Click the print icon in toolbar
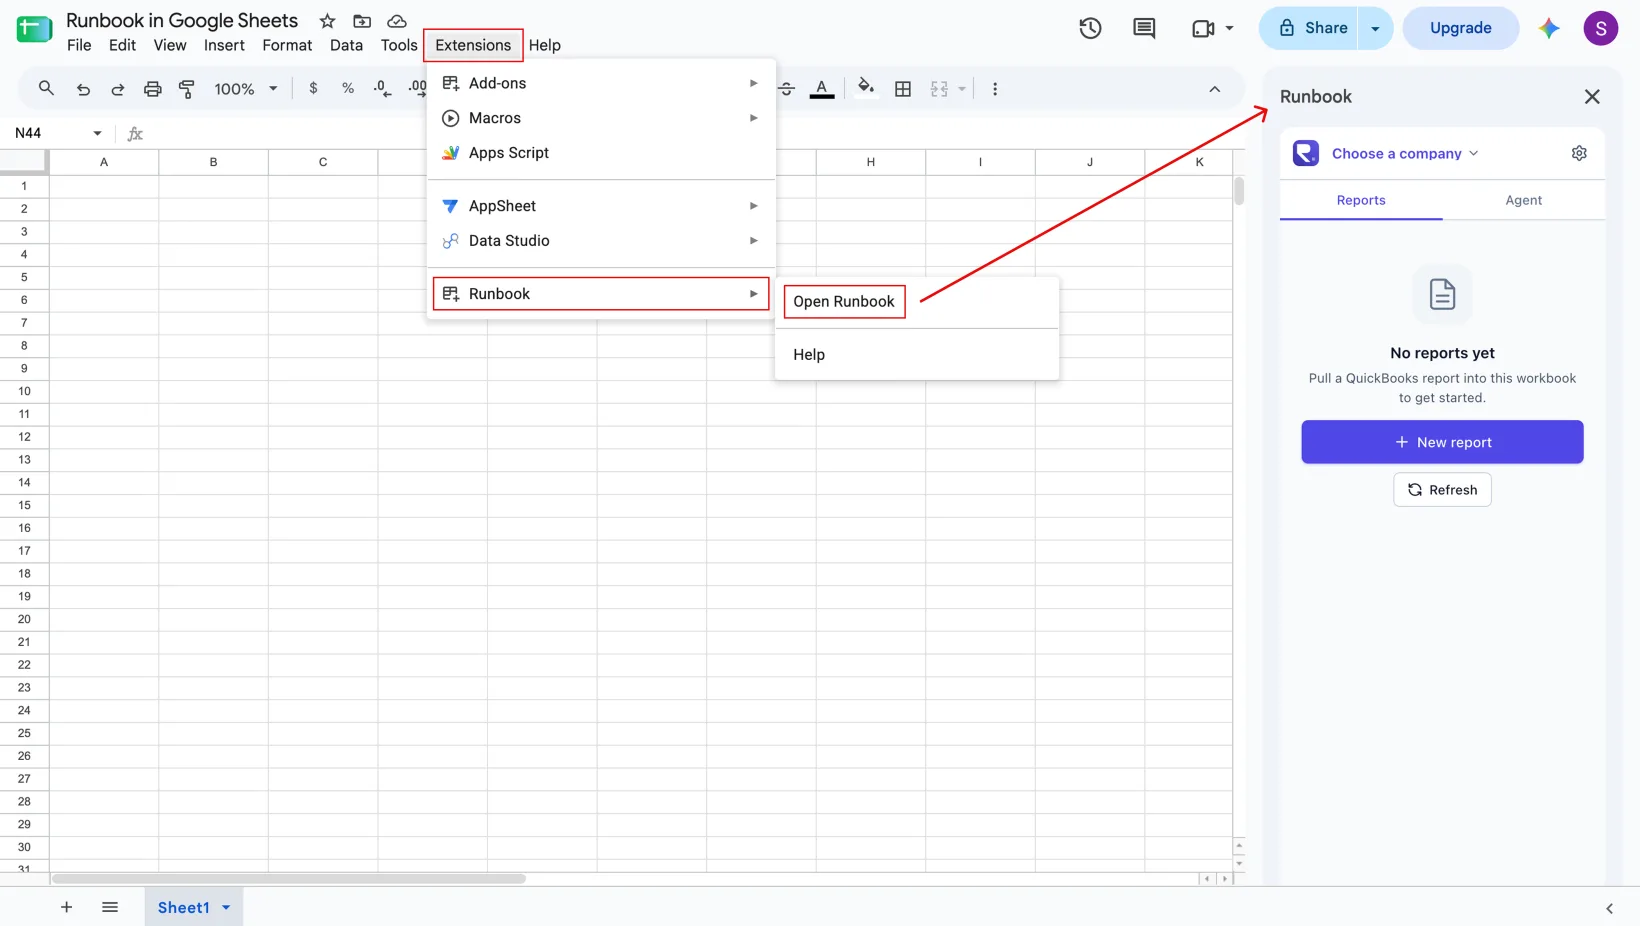Screen dimensions: 1640x926 pyautogui.click(x=152, y=89)
